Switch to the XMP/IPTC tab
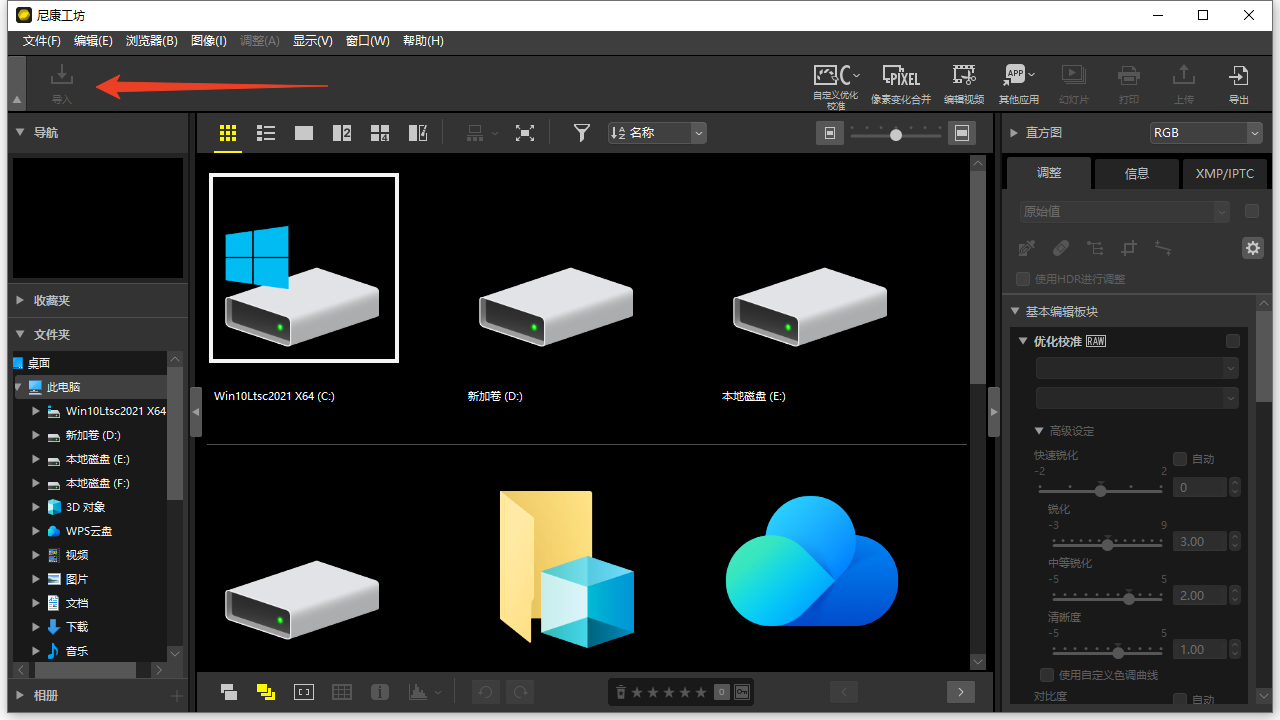This screenshot has width=1280, height=720. click(1224, 173)
